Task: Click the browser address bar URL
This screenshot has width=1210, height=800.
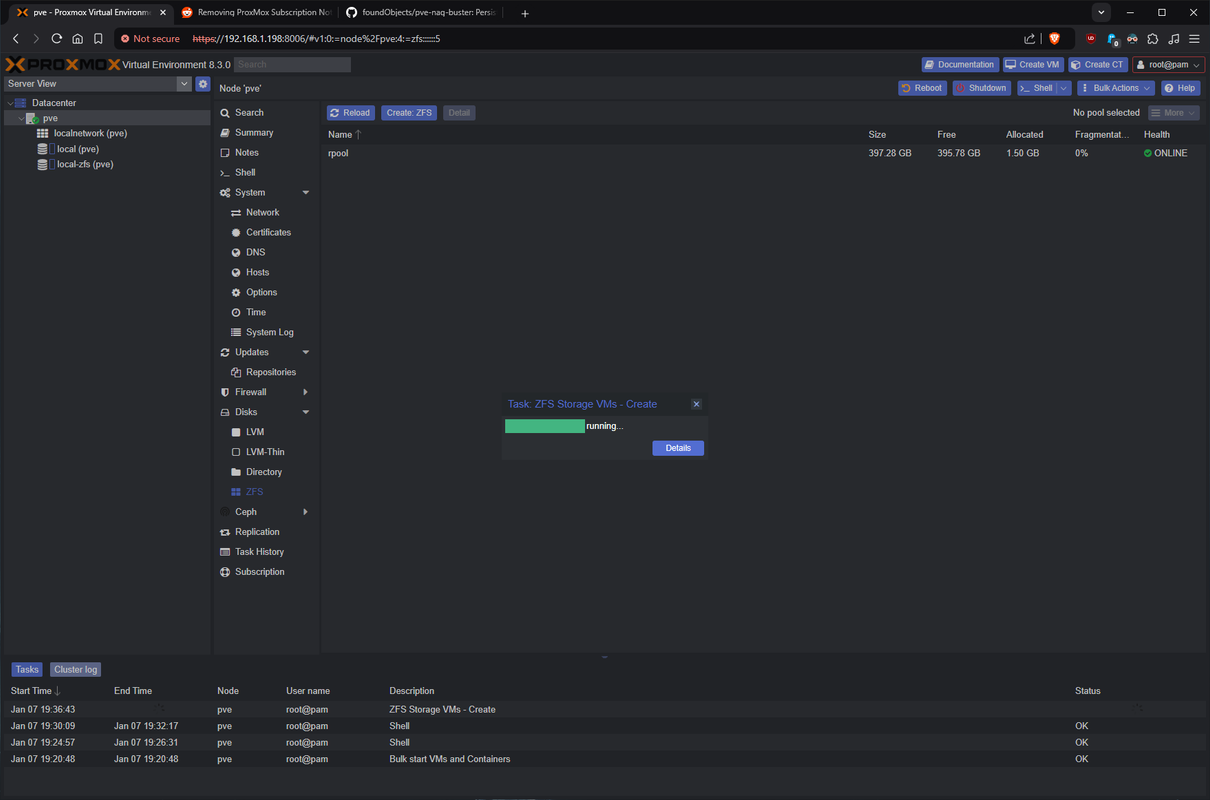Action: click(316, 38)
